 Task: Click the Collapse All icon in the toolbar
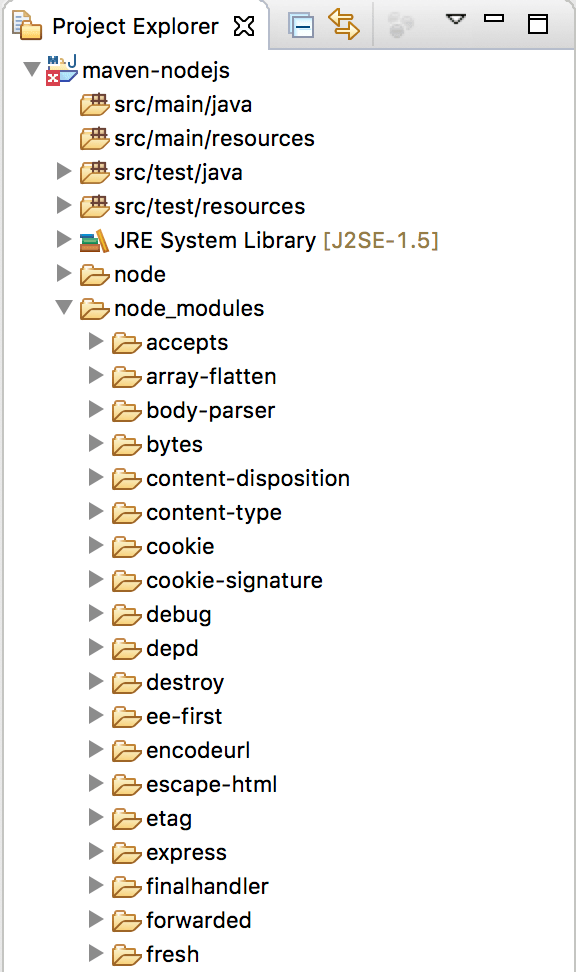point(301,26)
